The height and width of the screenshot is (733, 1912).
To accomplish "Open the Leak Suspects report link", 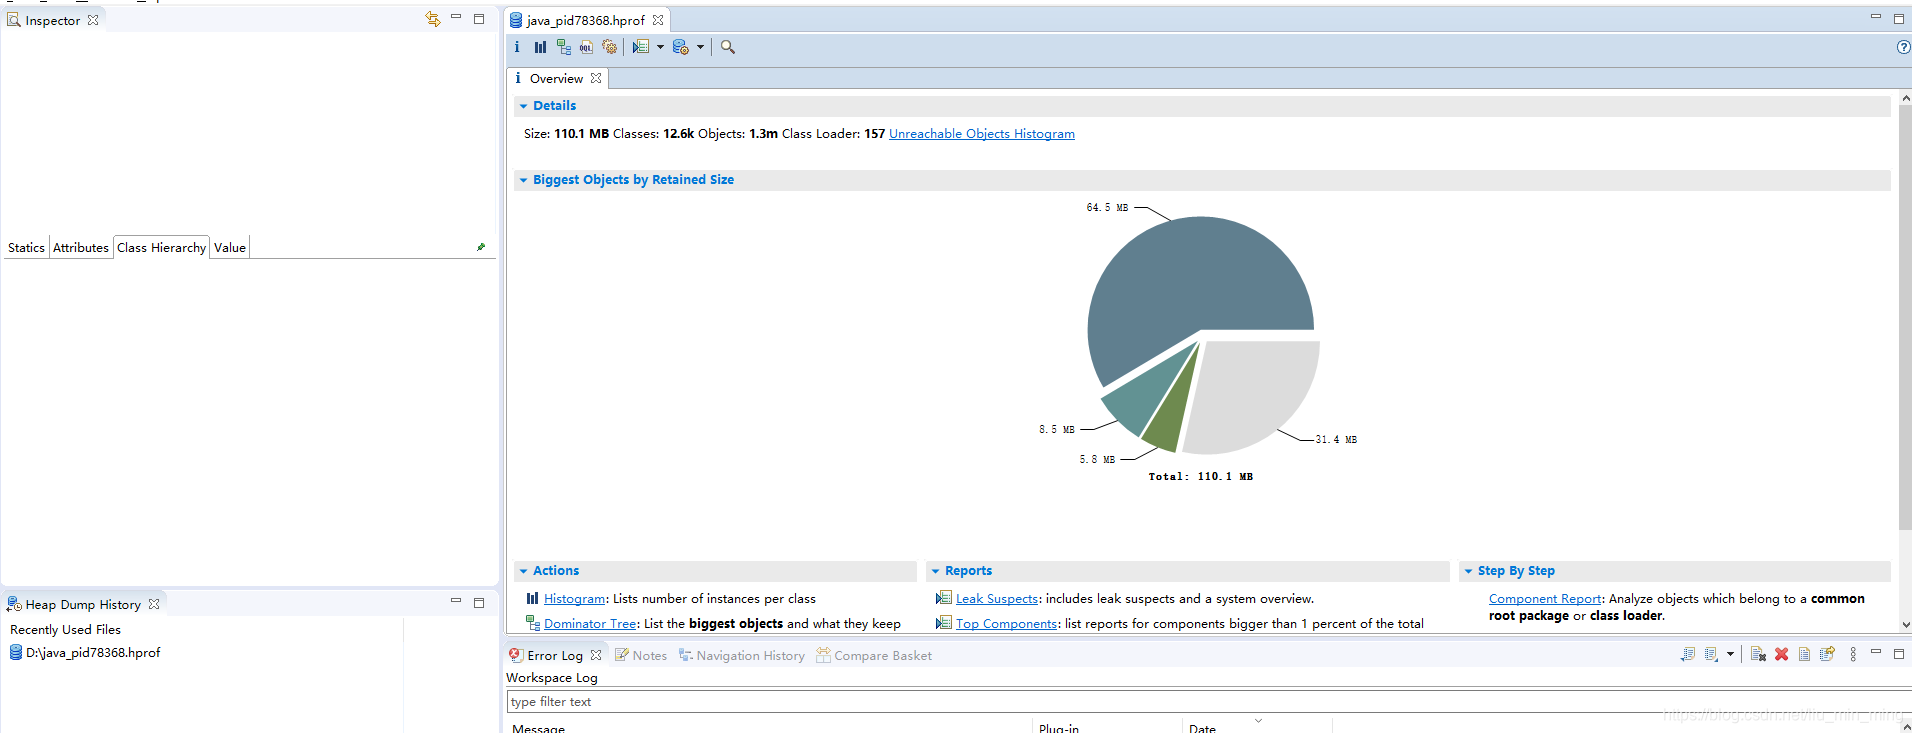I will coord(997,598).
